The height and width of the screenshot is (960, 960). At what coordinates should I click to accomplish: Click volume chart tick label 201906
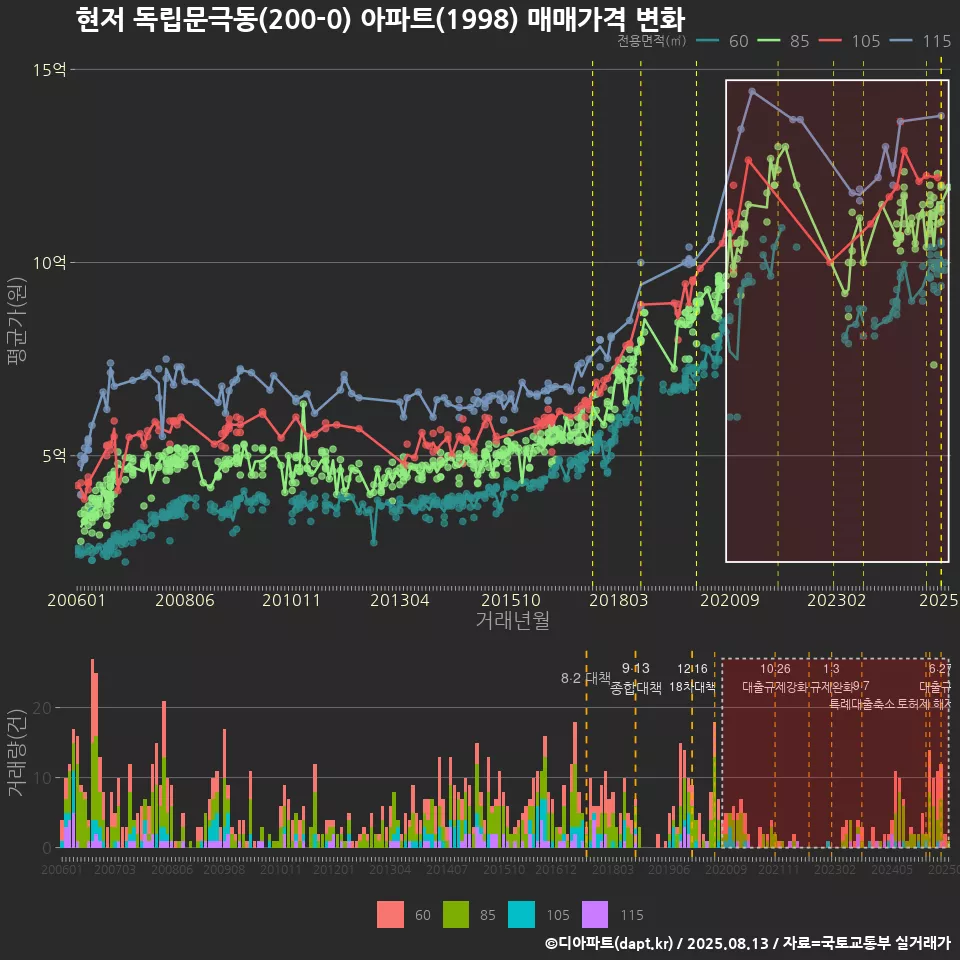(669, 869)
